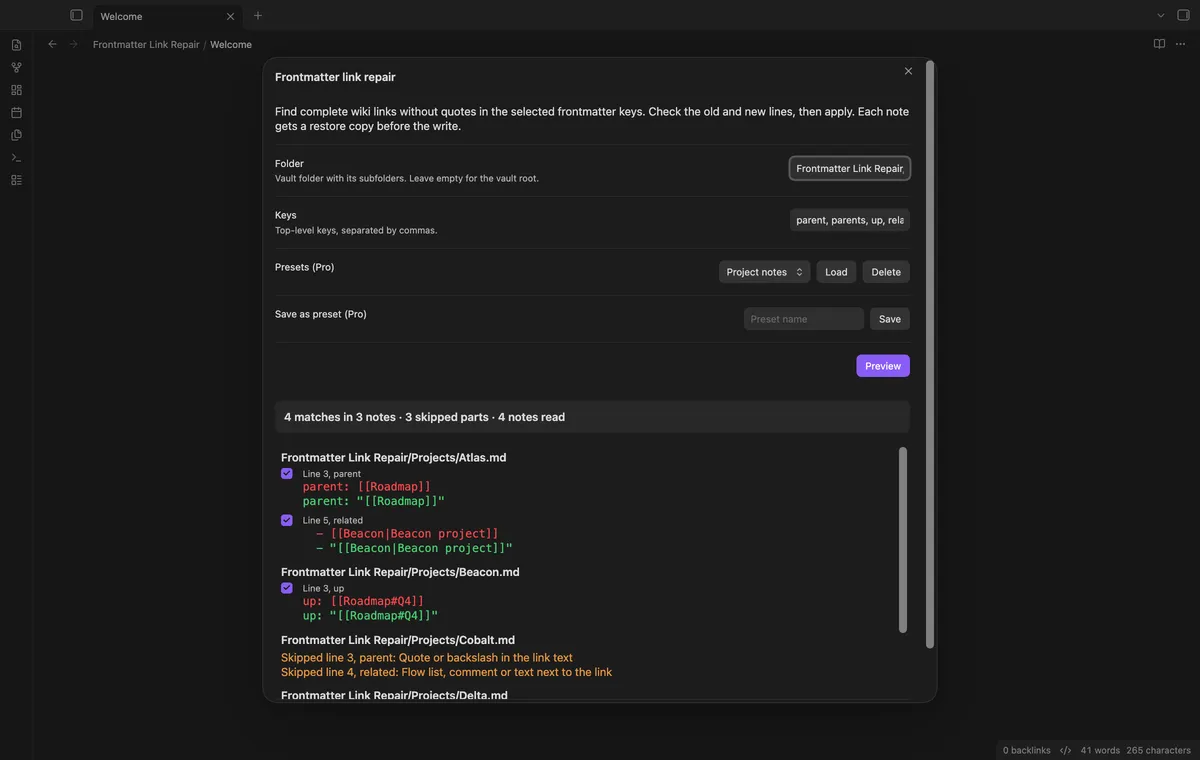Image resolution: width=1200 pixels, height=760 pixels.
Task: Click the 'Frontmatter link repair' dialog title
Action: tap(335, 77)
